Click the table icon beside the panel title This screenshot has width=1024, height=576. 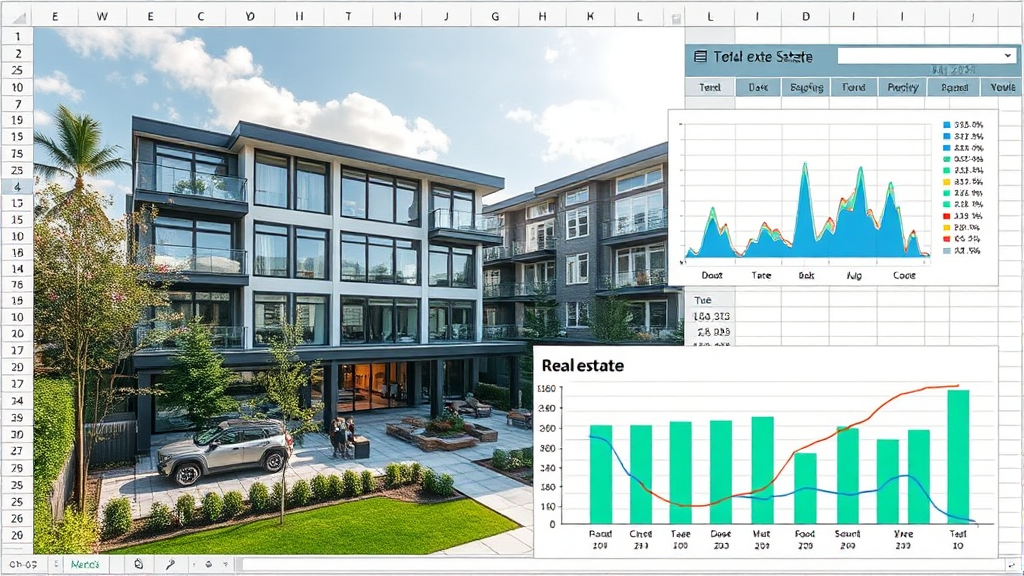[700, 57]
